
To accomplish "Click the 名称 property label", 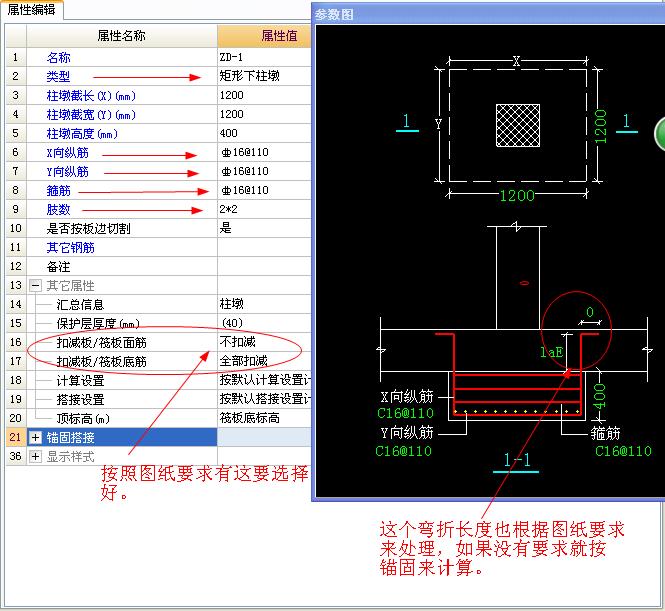I will (59, 58).
